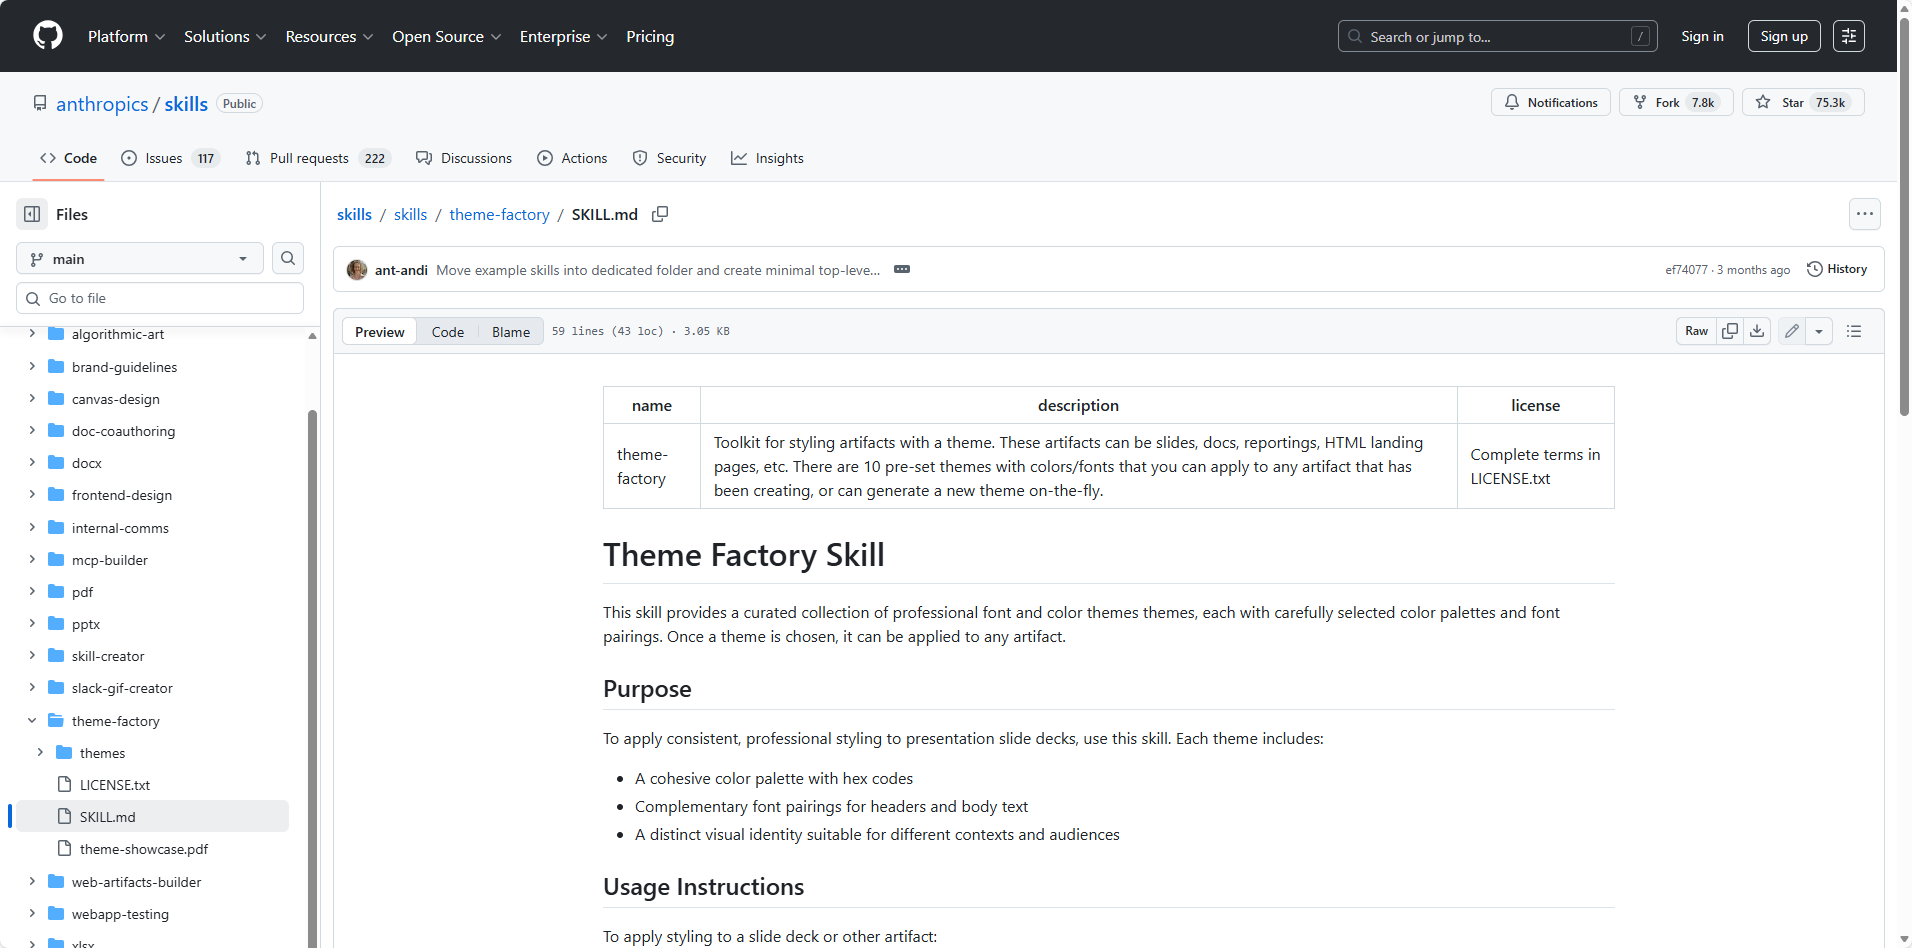This screenshot has width=1912, height=948.
Task: Click the search files magnifier icon
Action: point(288,258)
